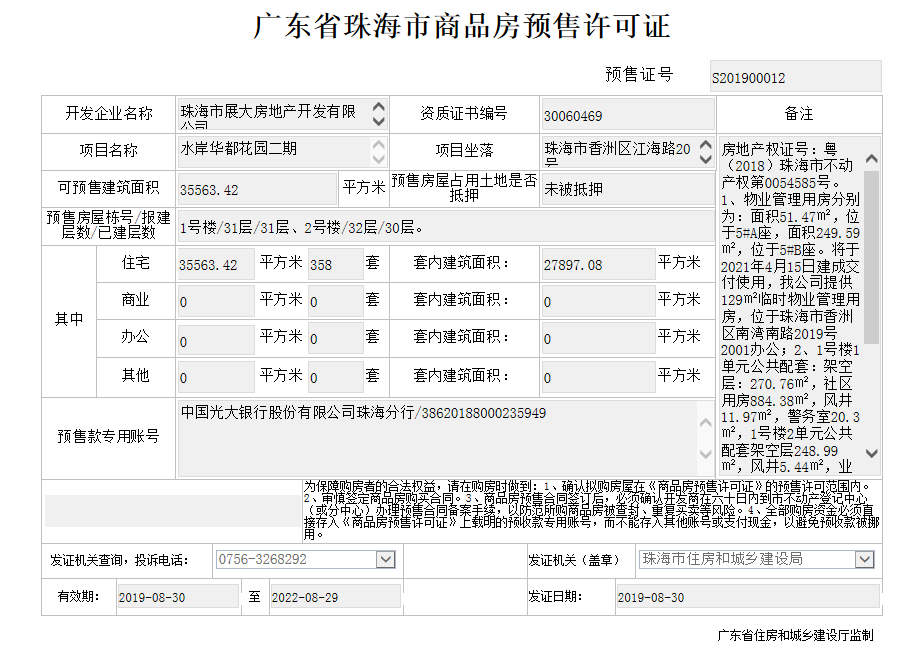905x650 pixels.
Task: Click the presale certificate number S201900012 field
Action: coord(795,77)
